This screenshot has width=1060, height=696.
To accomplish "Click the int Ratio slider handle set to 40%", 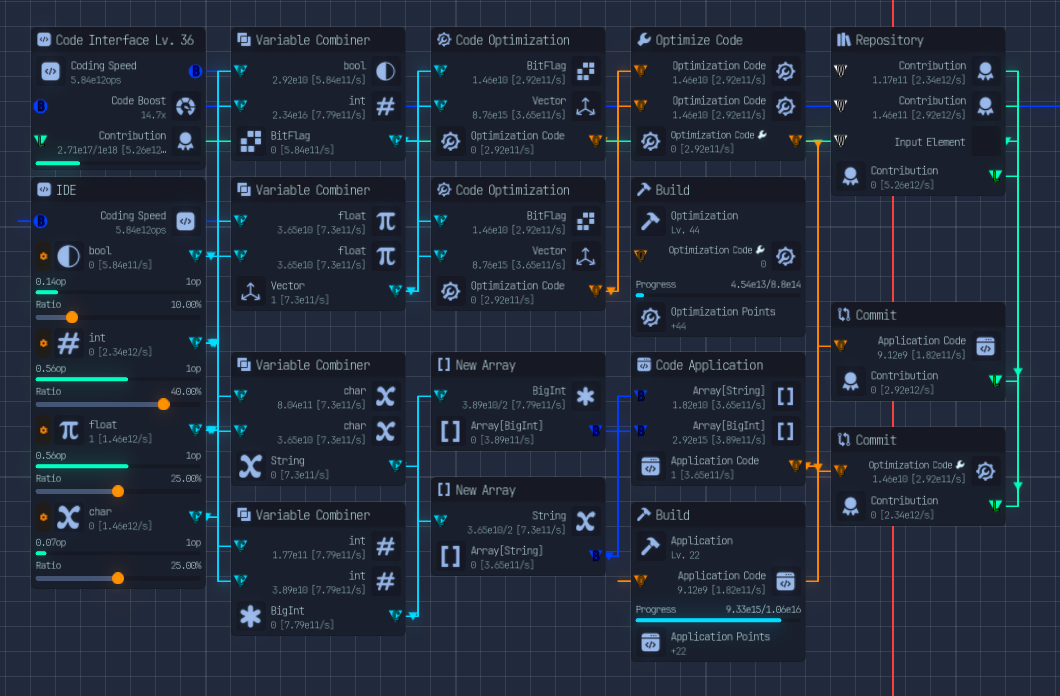I will pyautogui.click(x=163, y=404).
